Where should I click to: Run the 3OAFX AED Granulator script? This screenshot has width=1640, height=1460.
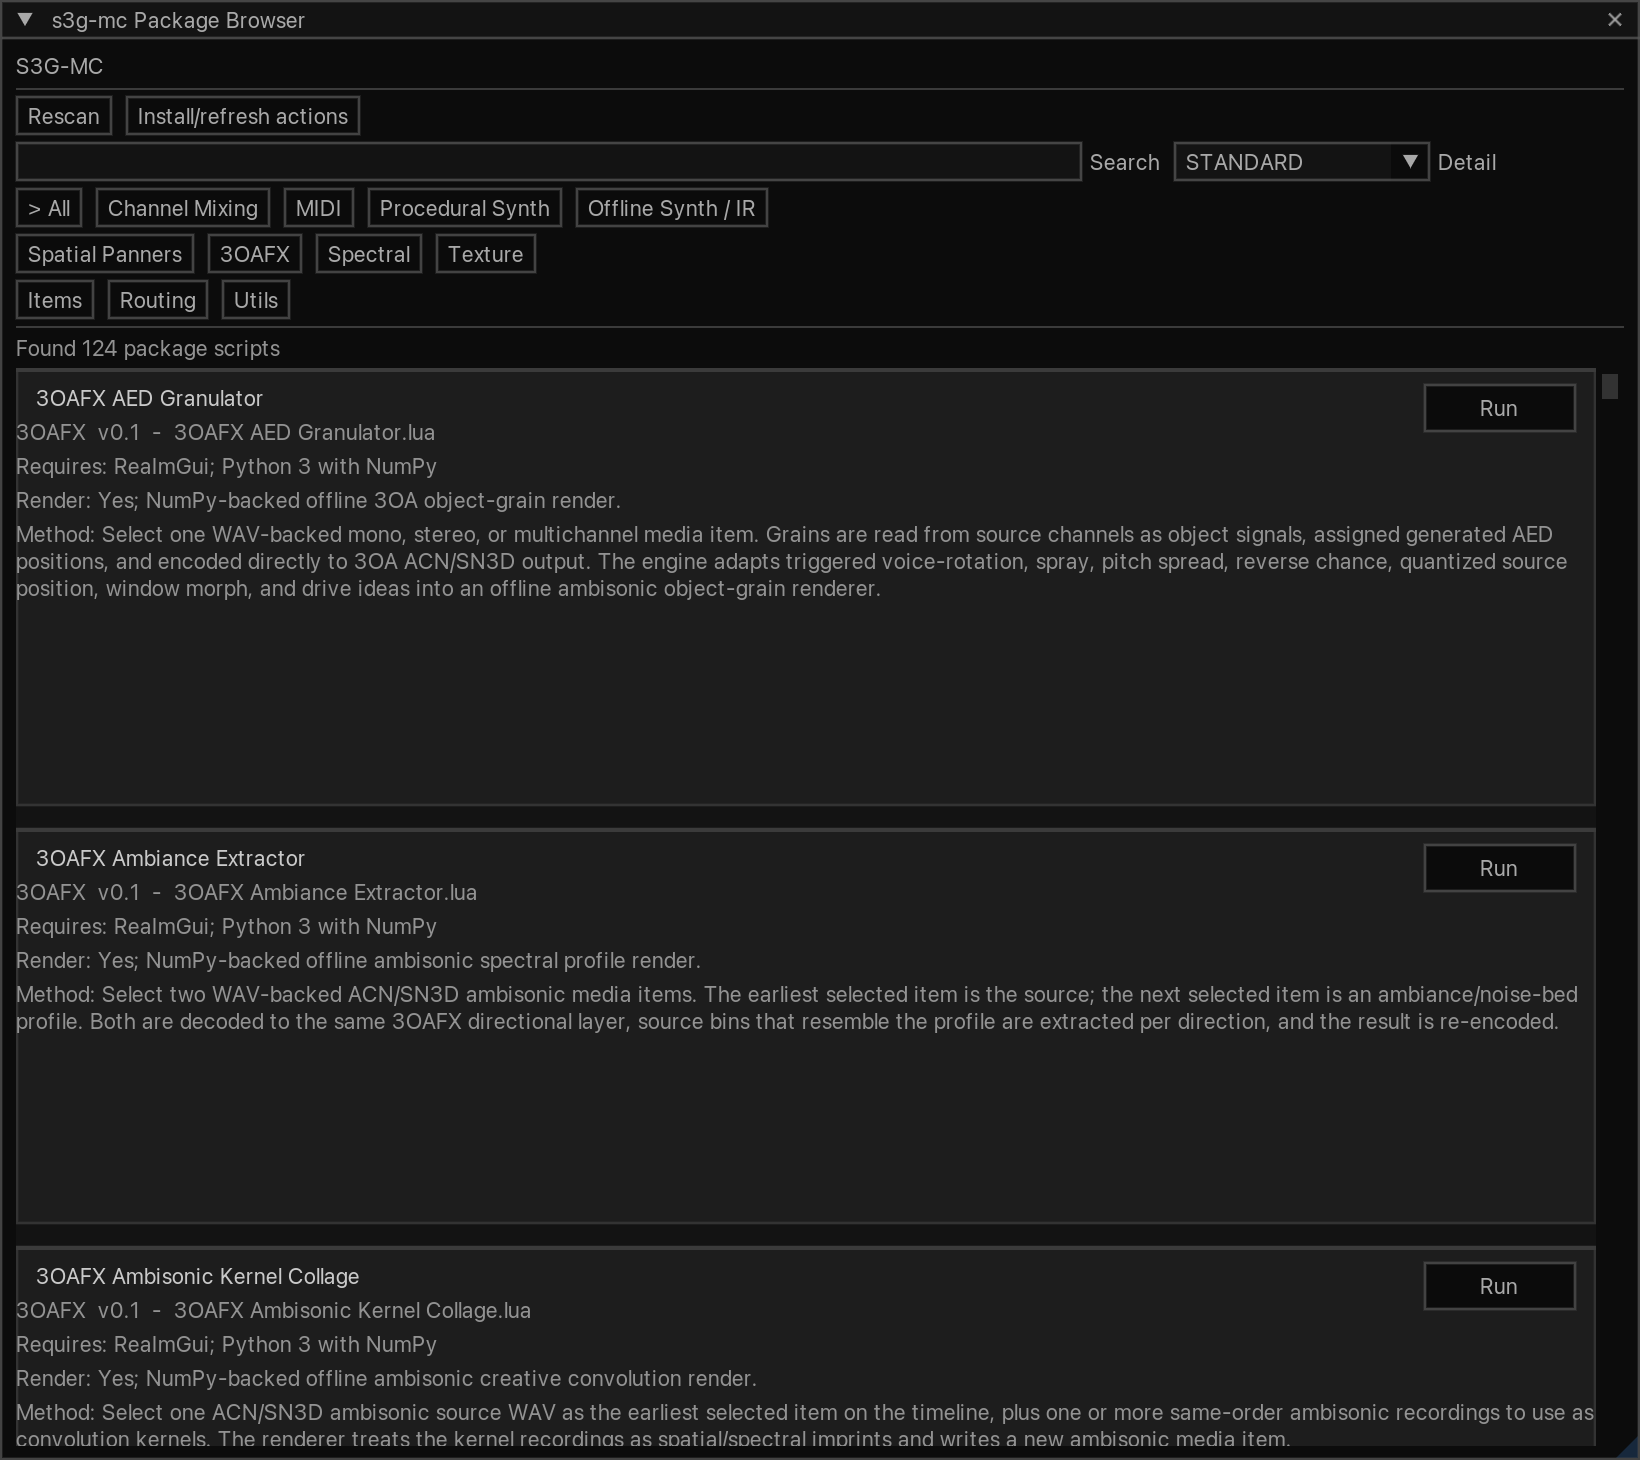click(x=1499, y=408)
